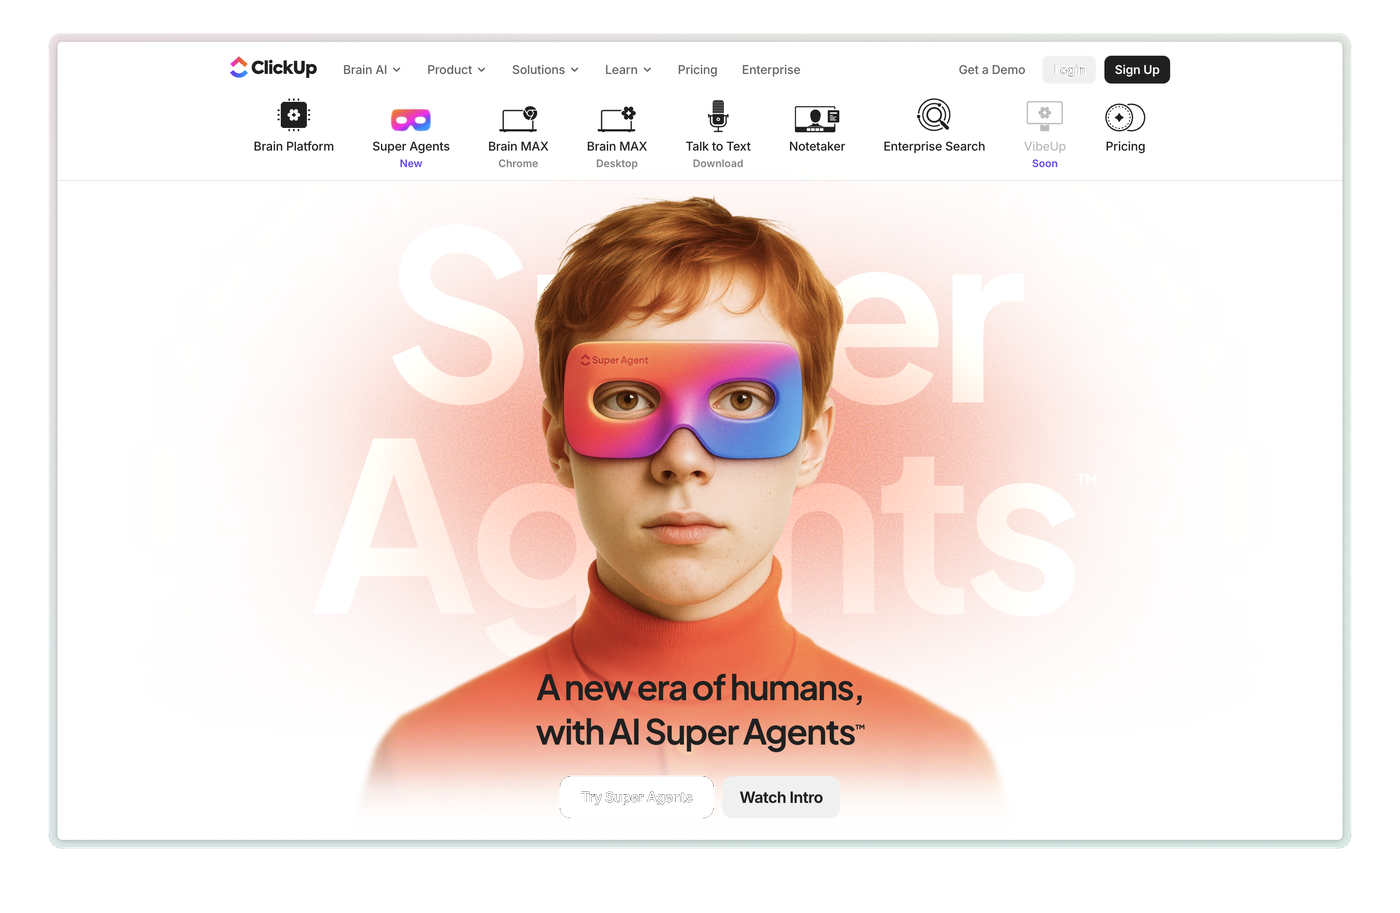This screenshot has height=913, width=1400.
Task: Open the Enterprise nav item
Action: click(771, 70)
